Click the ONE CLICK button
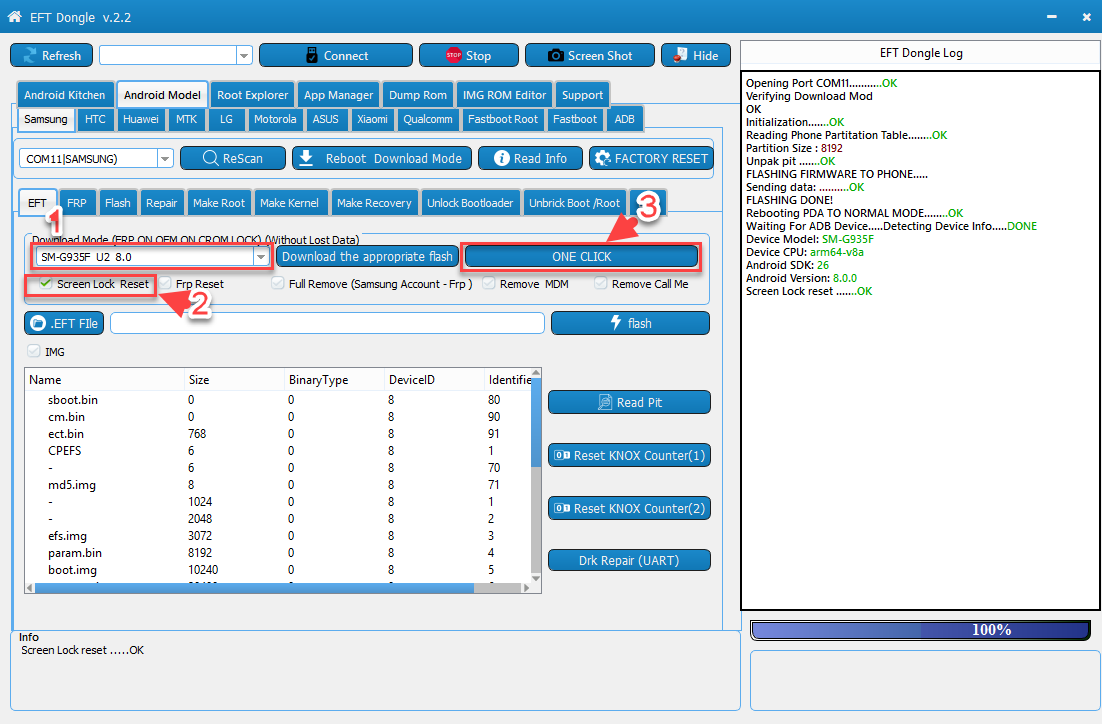 click(581, 257)
